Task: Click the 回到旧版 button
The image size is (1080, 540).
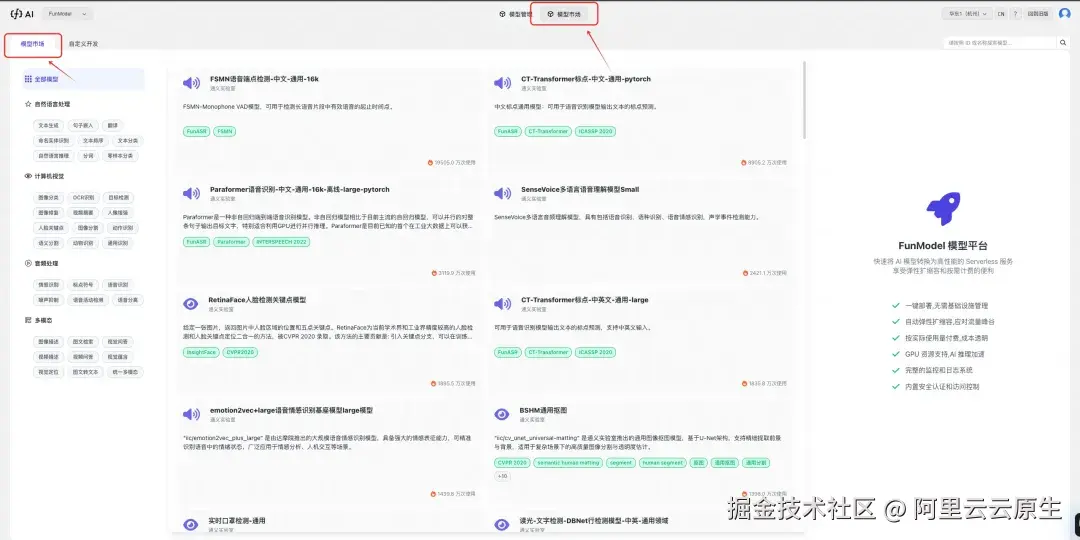Action: coord(1039,13)
